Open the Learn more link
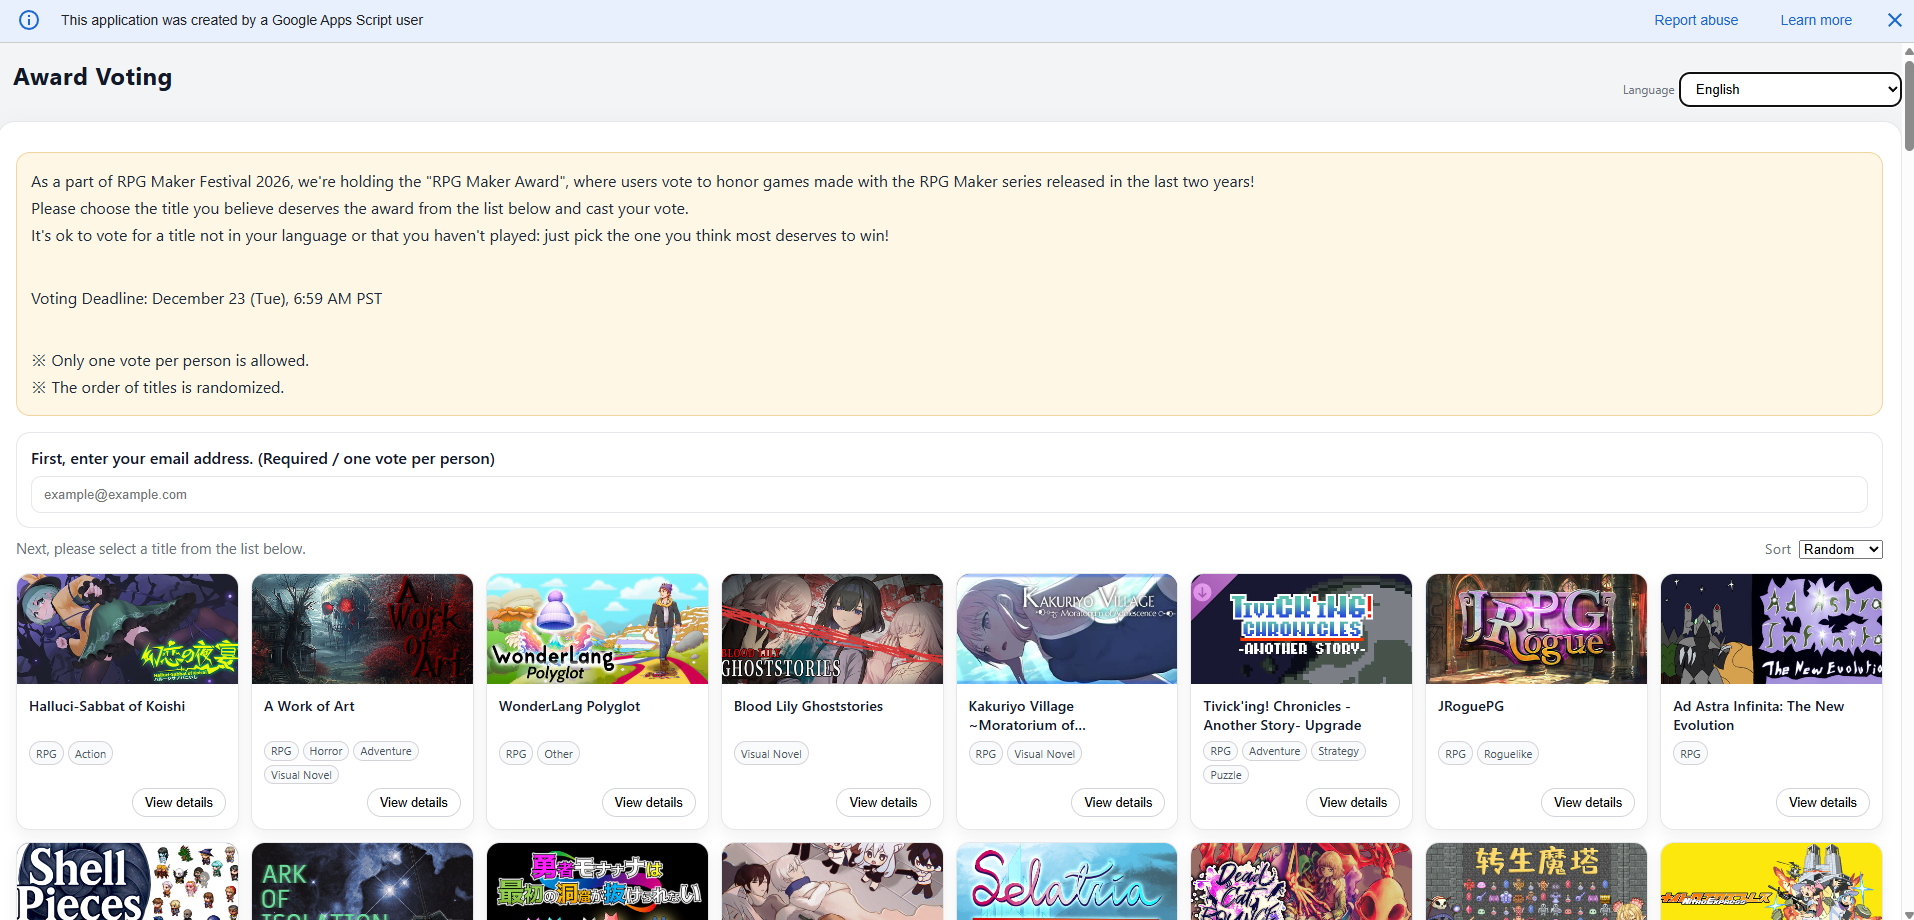This screenshot has width=1914, height=920. pyautogui.click(x=1815, y=20)
